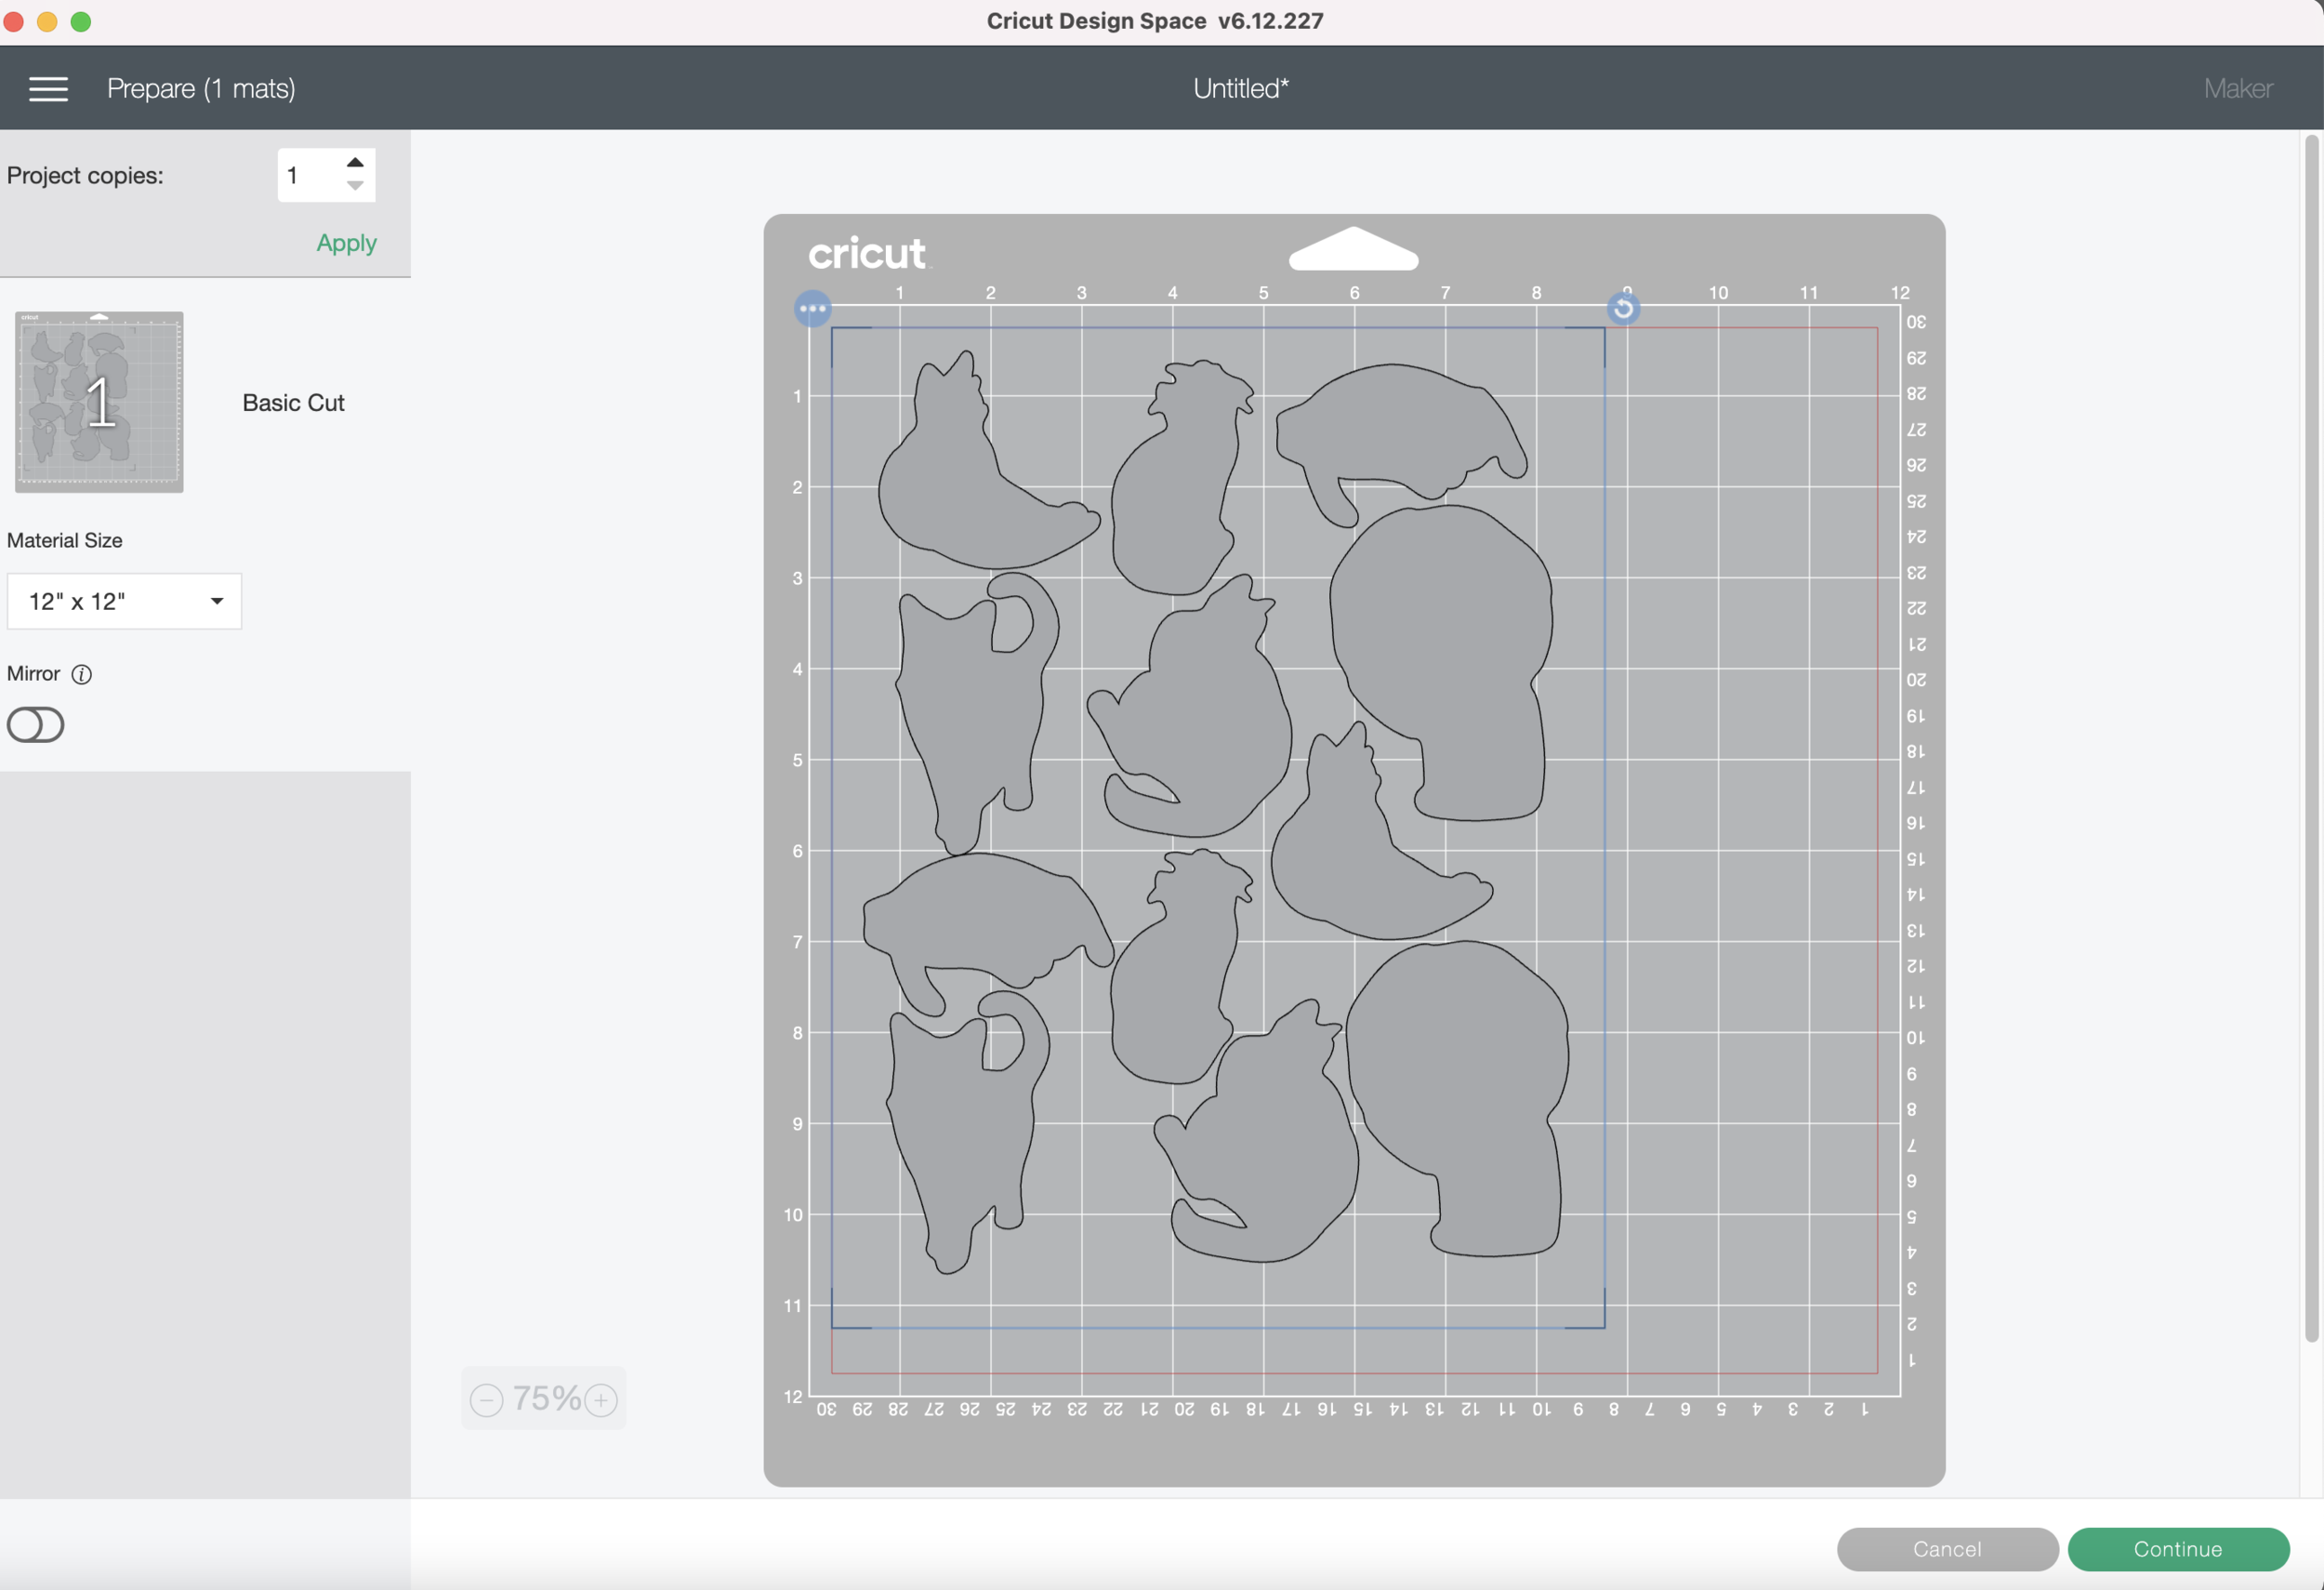The height and width of the screenshot is (1590, 2324).
Task: Click the Continue button
Action: point(2178,1549)
